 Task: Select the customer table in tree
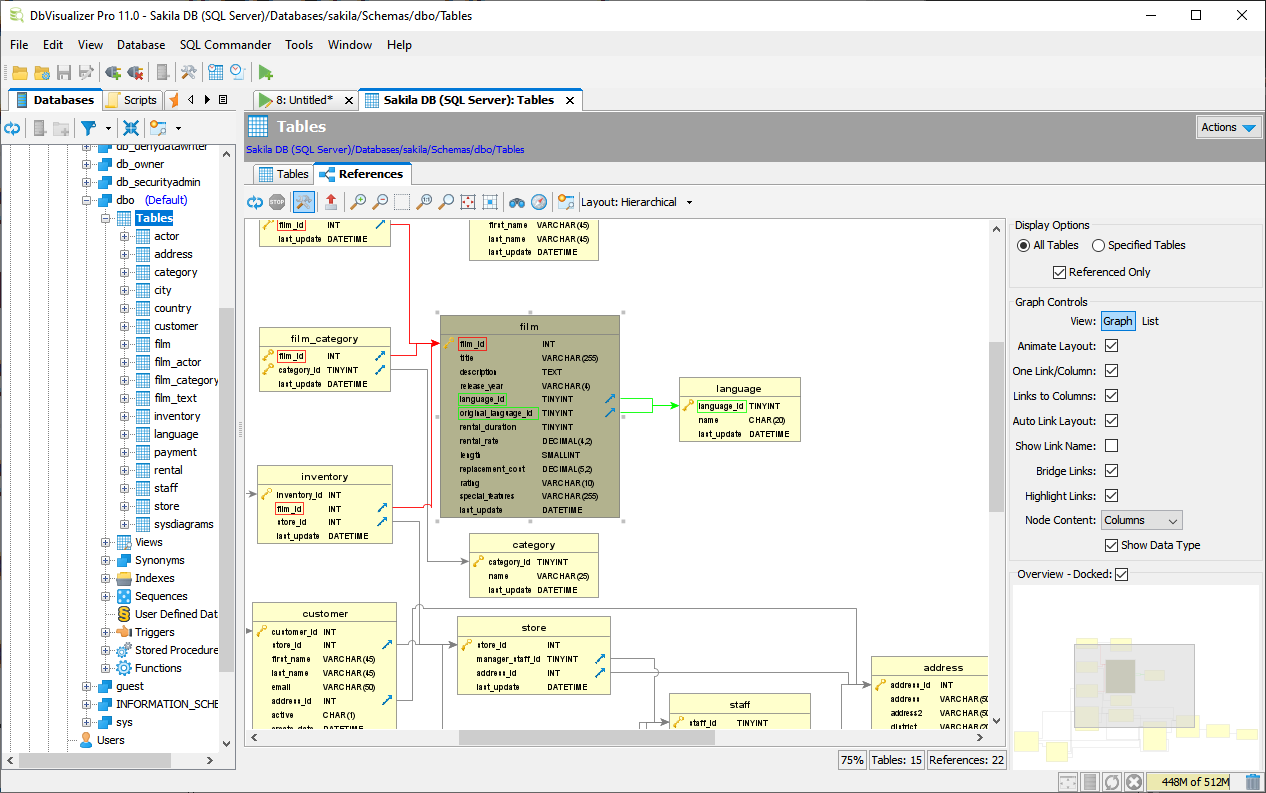click(x=176, y=326)
